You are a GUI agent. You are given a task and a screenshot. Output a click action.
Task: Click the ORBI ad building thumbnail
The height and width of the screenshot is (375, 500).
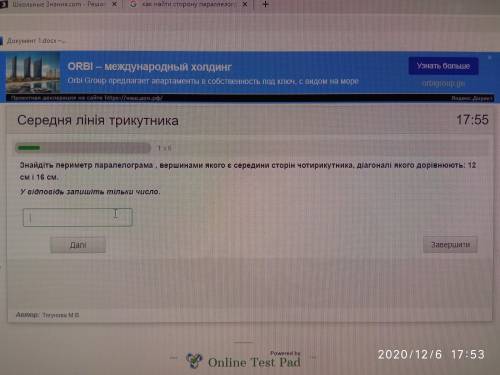click(x=33, y=73)
